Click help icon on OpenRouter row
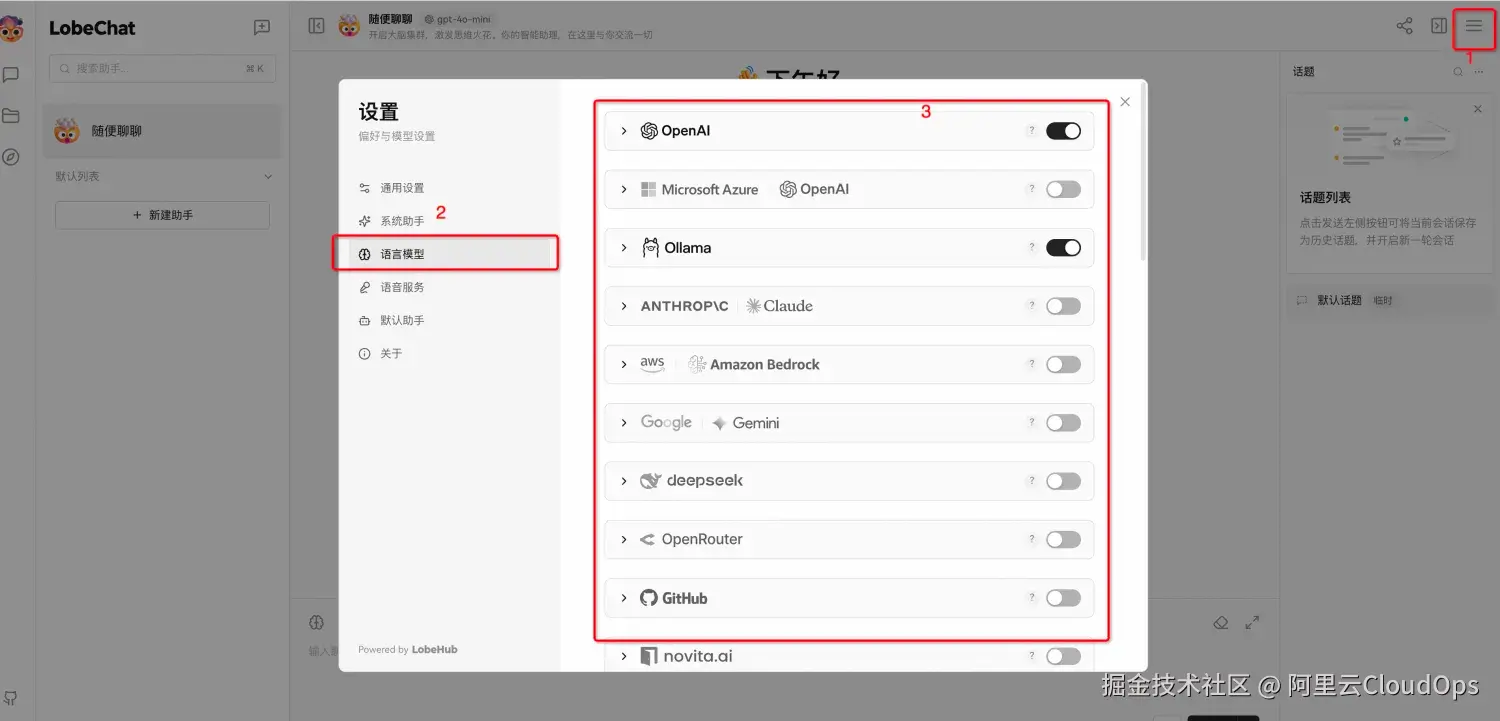Image resolution: width=1500 pixels, height=721 pixels. 1031,539
